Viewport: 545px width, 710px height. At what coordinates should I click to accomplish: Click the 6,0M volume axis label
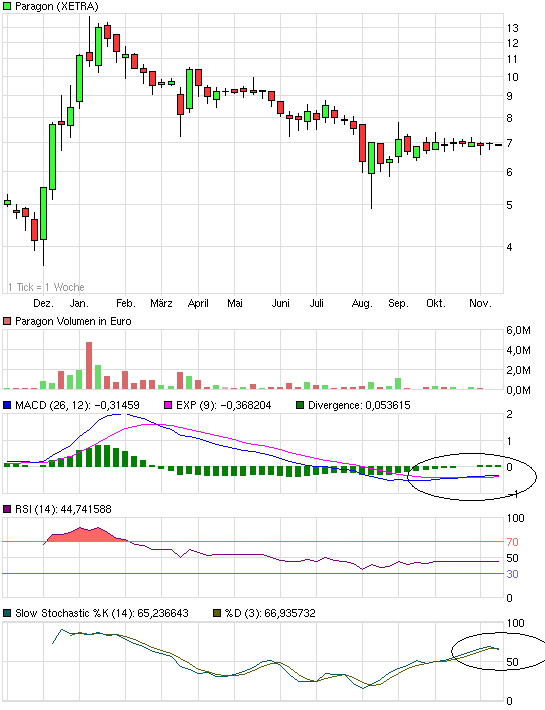518,330
